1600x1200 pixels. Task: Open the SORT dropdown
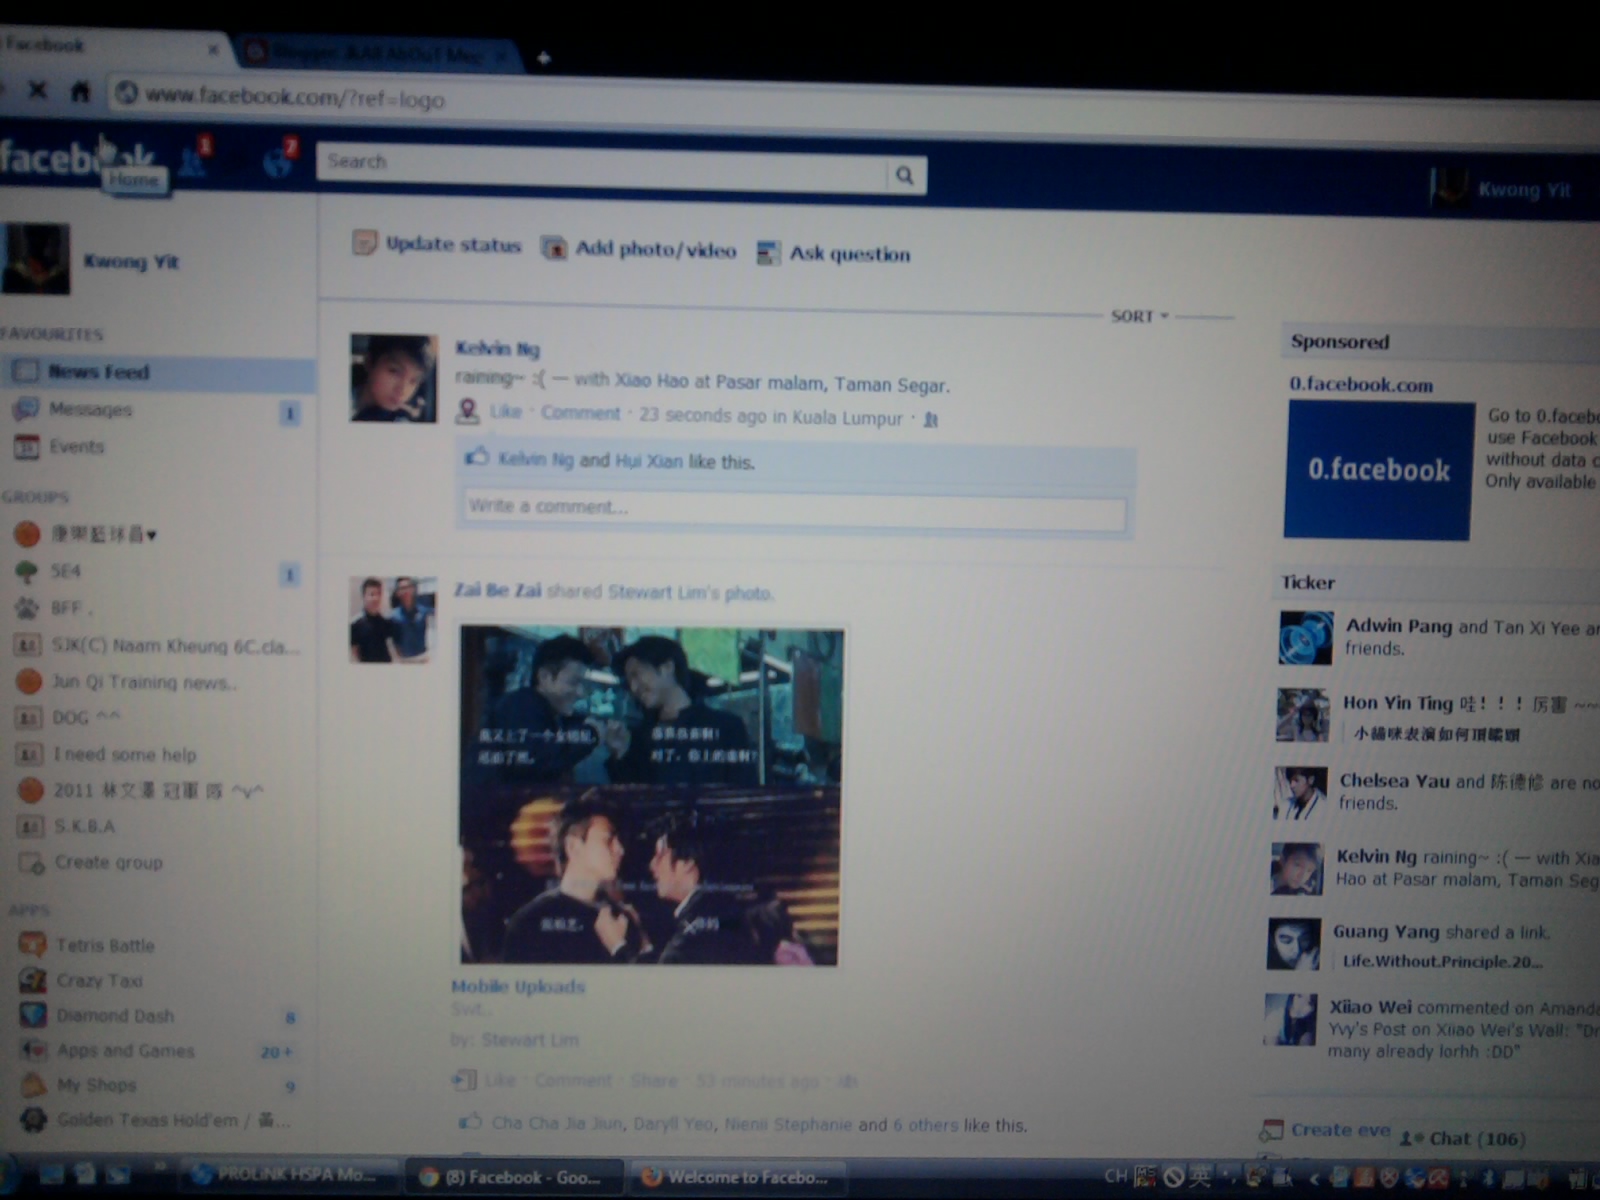[x=1139, y=316]
